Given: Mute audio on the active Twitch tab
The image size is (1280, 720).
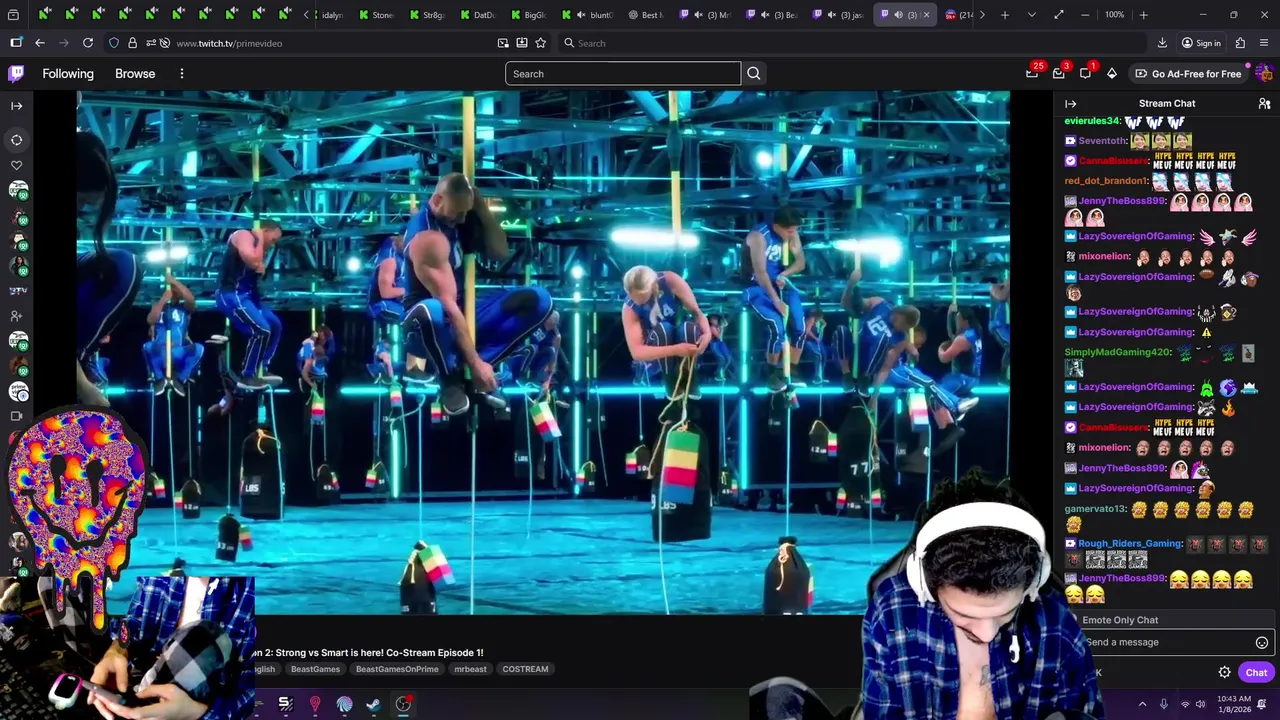Looking at the screenshot, I should (x=898, y=15).
